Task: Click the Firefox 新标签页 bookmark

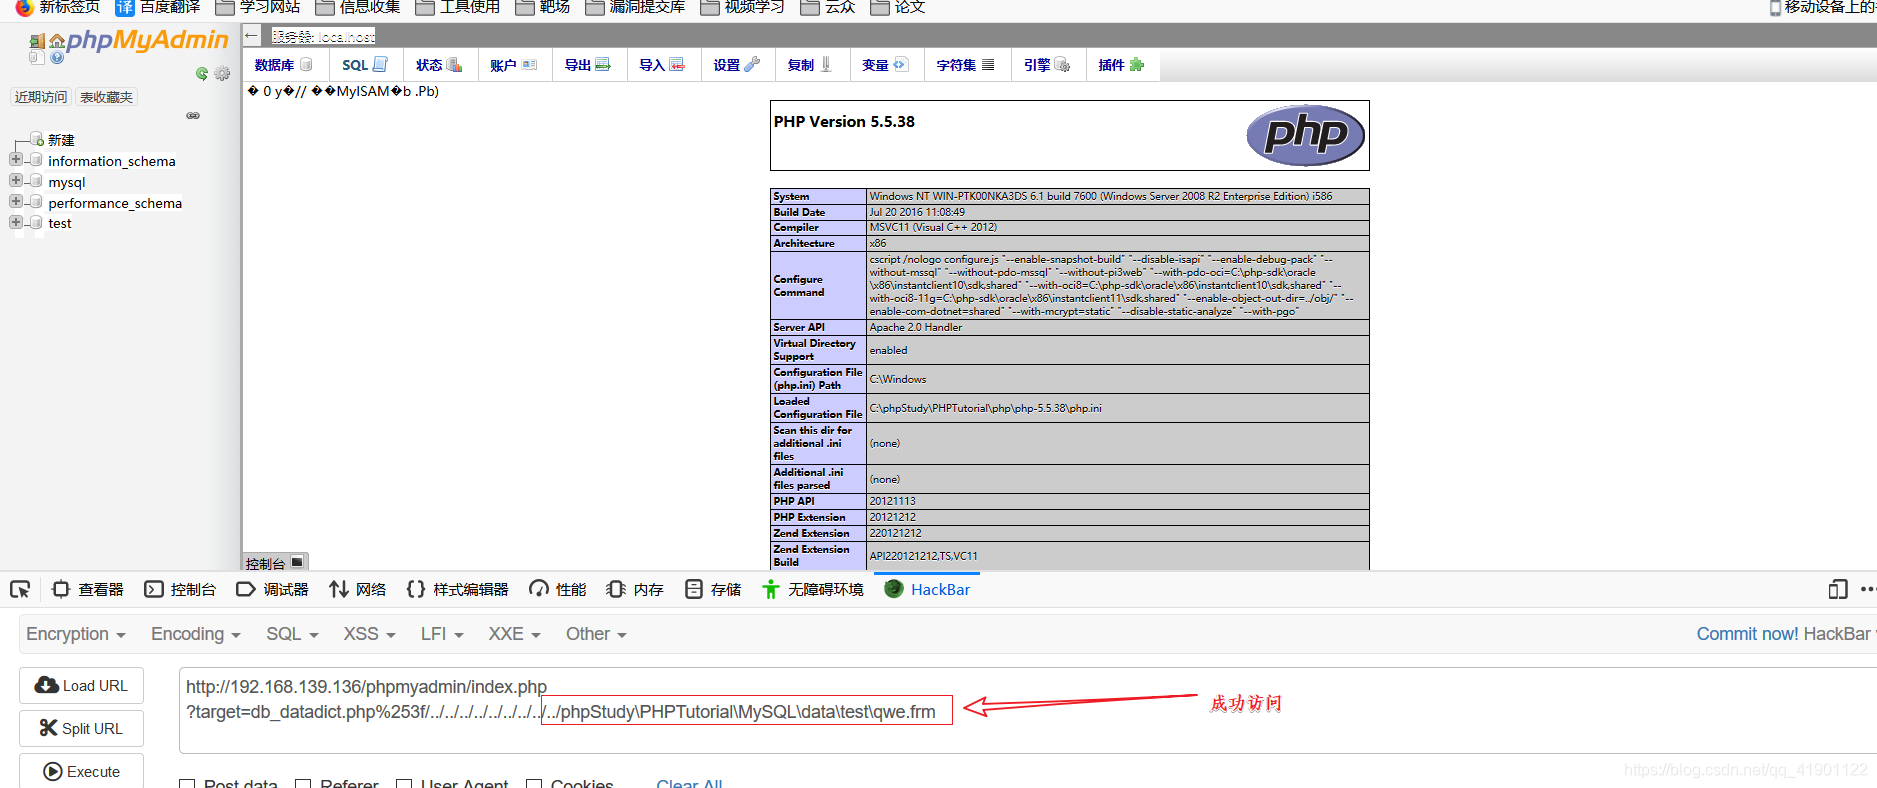Action: point(58,7)
